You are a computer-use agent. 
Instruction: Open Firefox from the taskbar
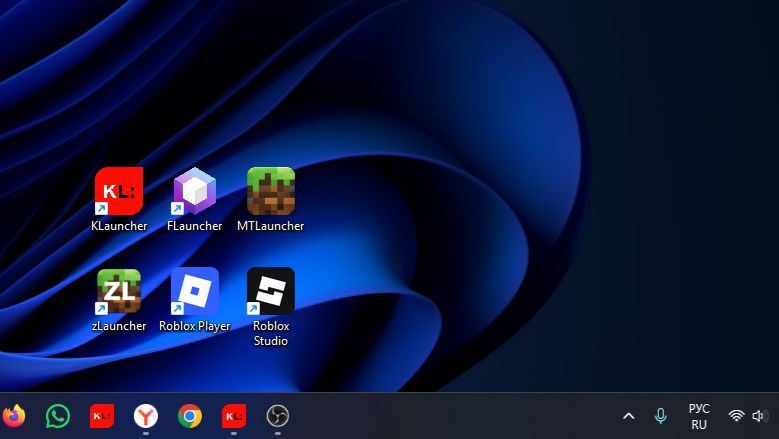pos(14,416)
